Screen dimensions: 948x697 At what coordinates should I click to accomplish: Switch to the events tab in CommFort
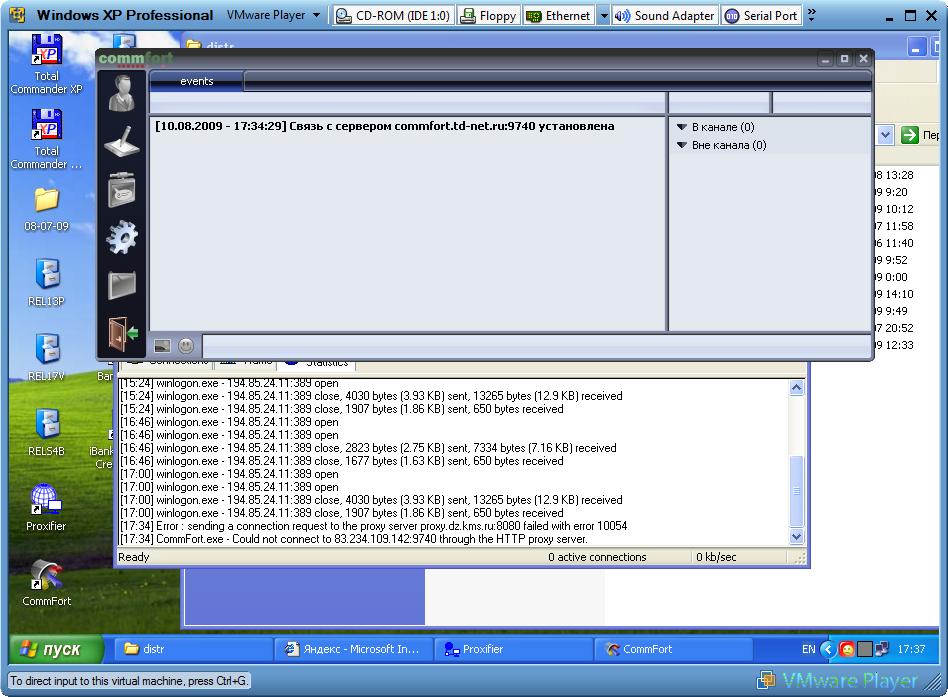point(196,81)
